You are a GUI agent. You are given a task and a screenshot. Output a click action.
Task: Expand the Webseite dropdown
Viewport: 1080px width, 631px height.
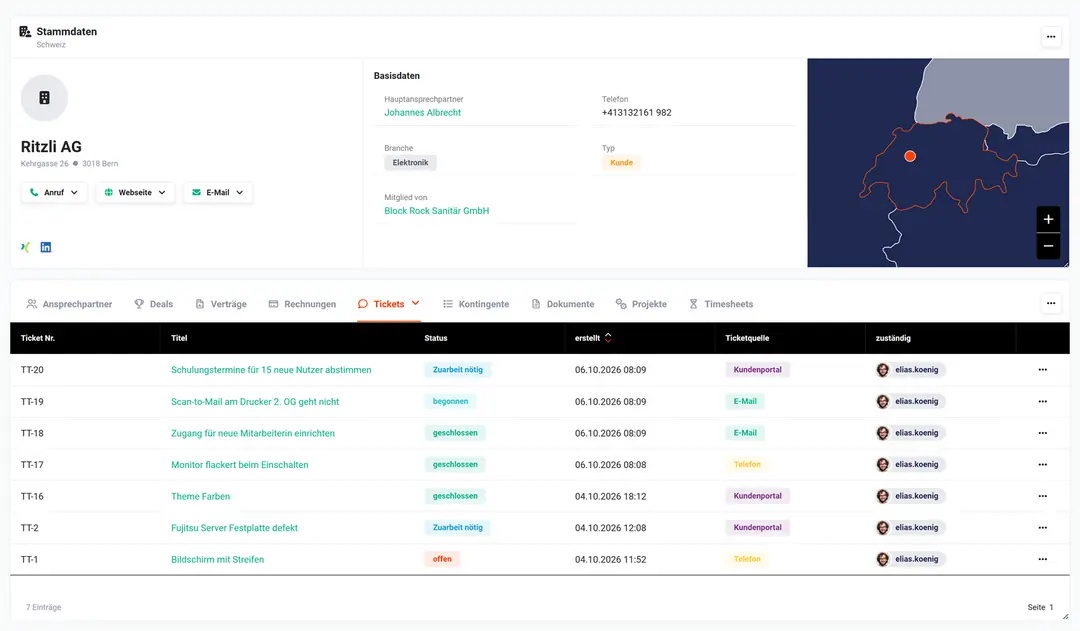tap(135, 193)
